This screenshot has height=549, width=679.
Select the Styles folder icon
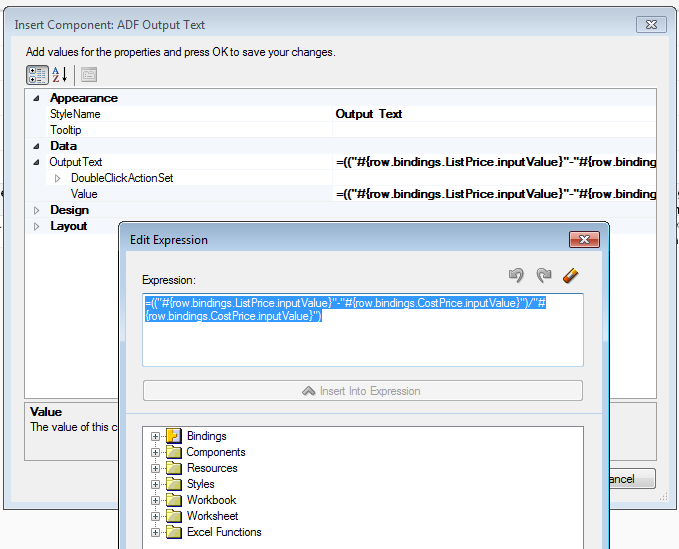click(x=174, y=484)
